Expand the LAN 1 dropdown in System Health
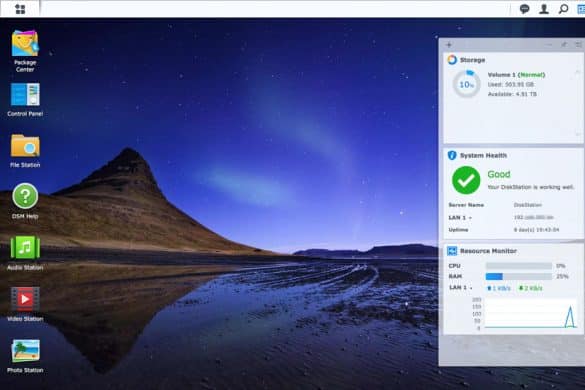This screenshot has width=585, height=390. pyautogui.click(x=470, y=218)
